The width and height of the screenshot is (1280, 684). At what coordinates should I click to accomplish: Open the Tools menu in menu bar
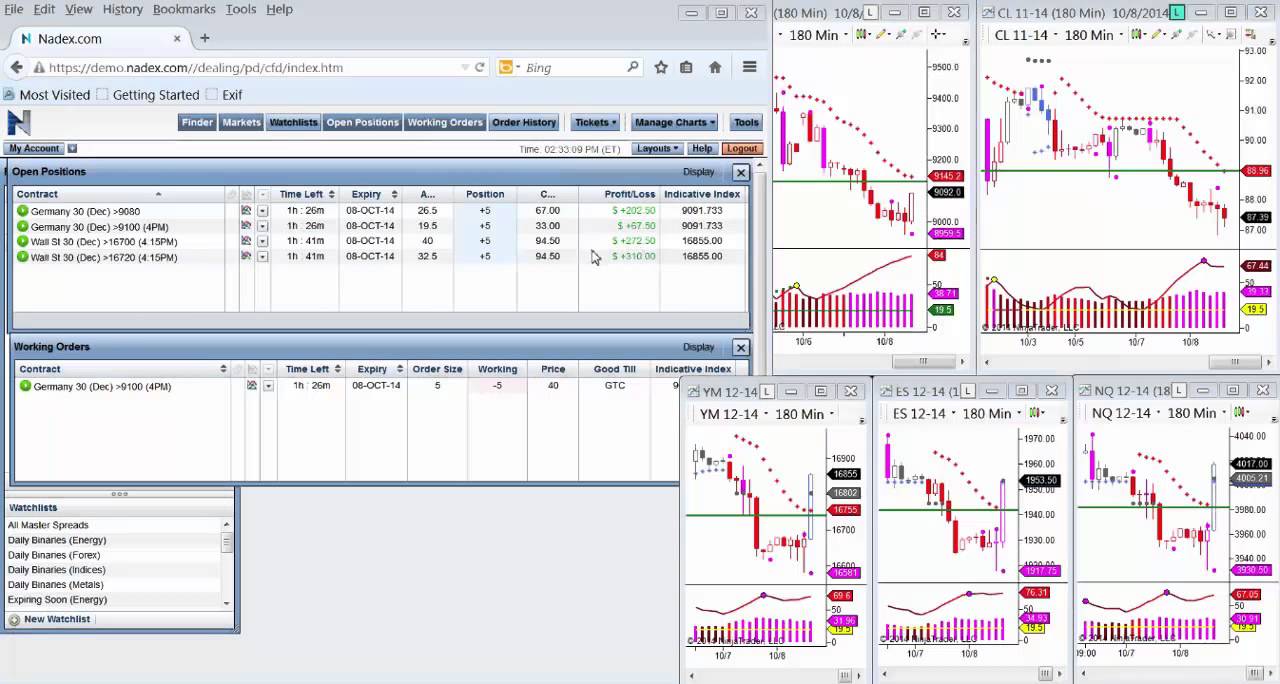(241, 9)
